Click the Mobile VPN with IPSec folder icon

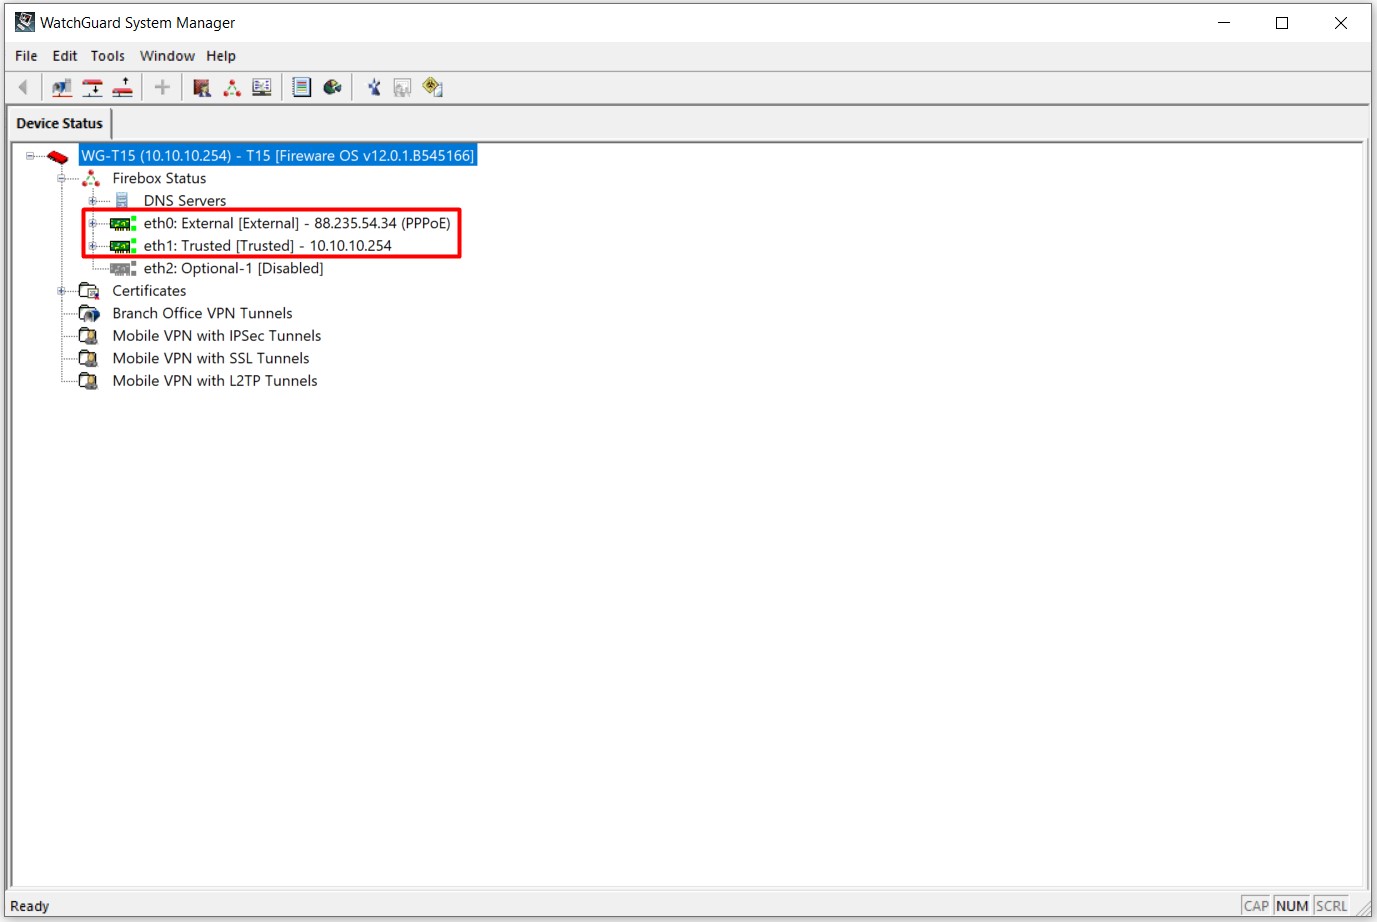(89, 336)
